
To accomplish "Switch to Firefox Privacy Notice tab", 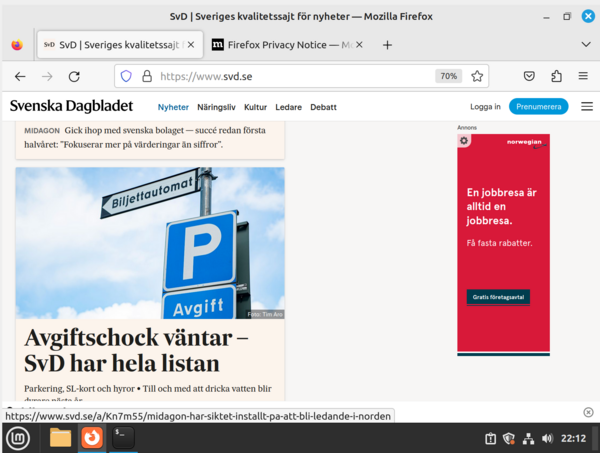I will (x=287, y=45).
